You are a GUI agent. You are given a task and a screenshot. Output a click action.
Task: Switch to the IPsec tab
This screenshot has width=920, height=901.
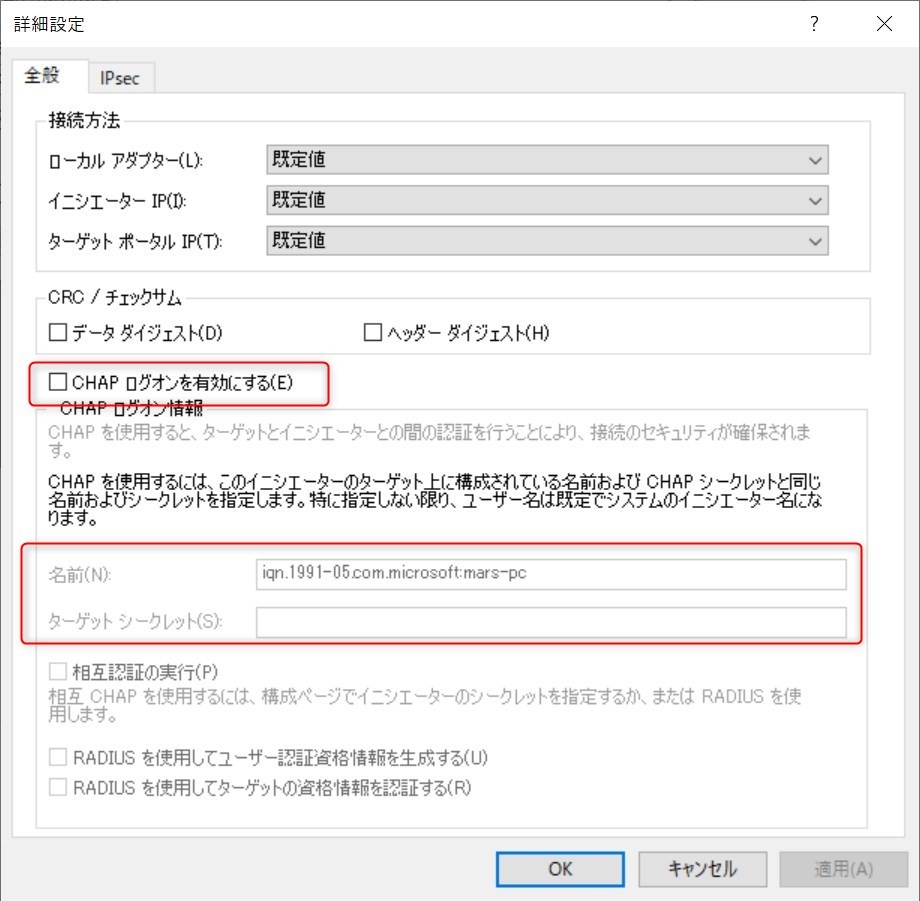pyautogui.click(x=120, y=79)
